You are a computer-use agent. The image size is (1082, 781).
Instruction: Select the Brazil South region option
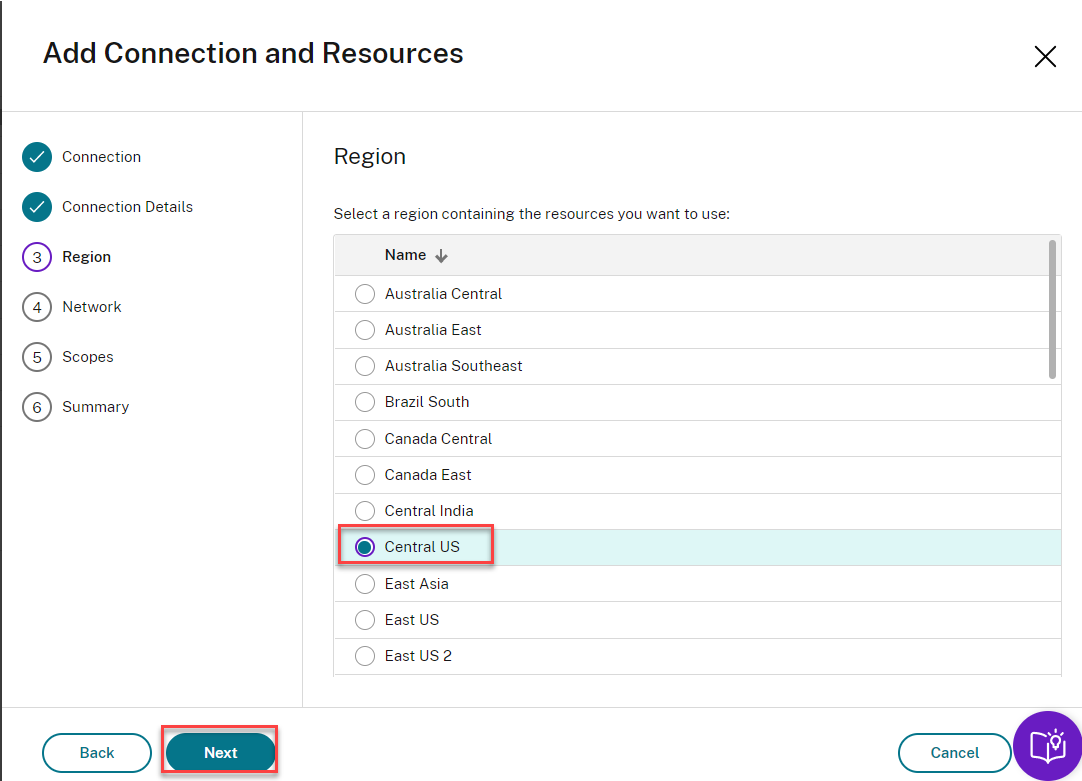(365, 402)
